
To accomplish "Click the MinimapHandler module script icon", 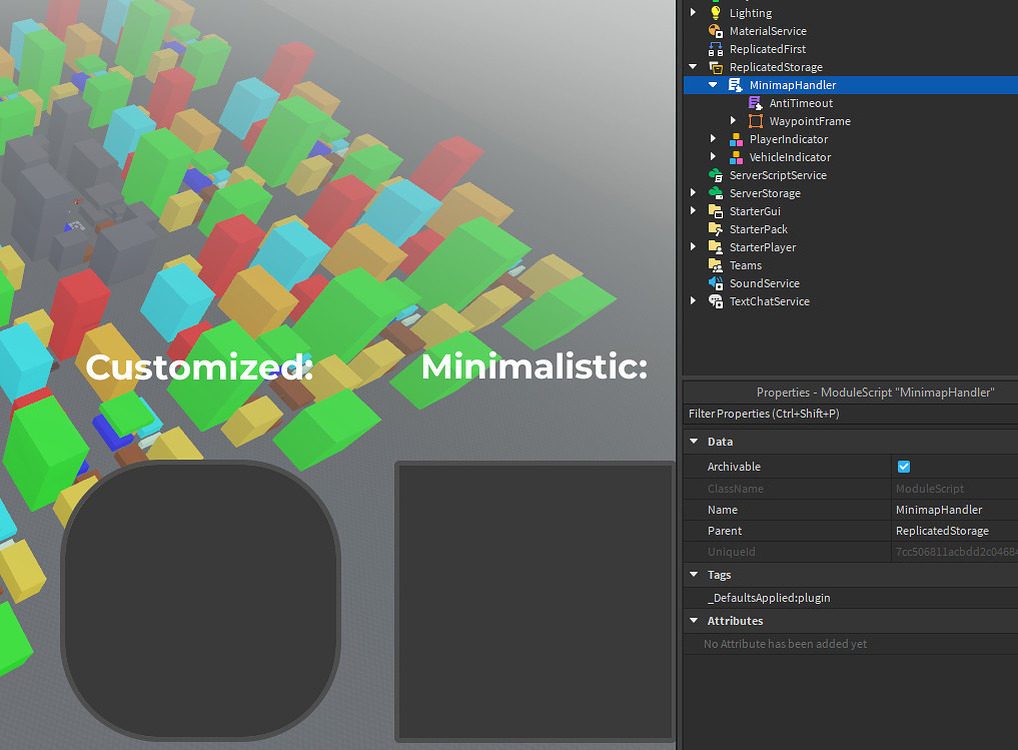I will pyautogui.click(x=736, y=85).
